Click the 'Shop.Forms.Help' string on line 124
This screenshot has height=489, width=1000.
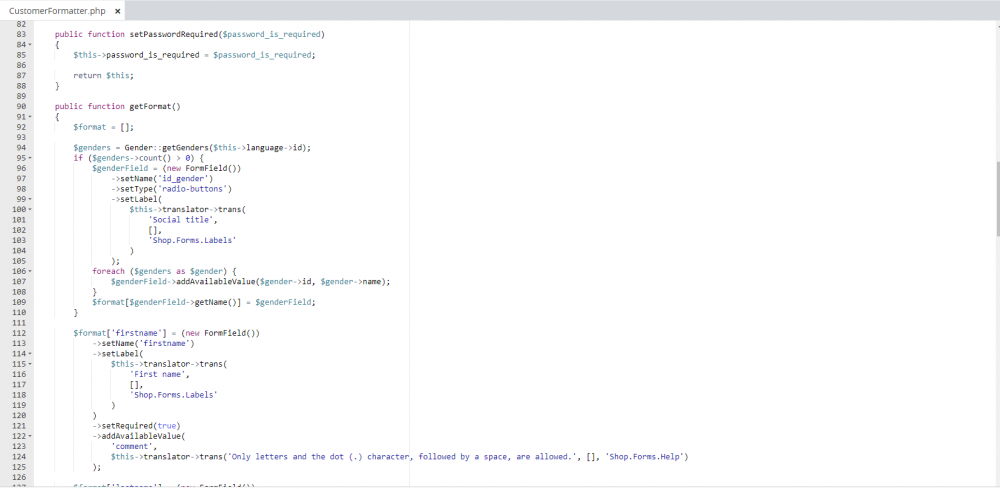tap(645, 457)
